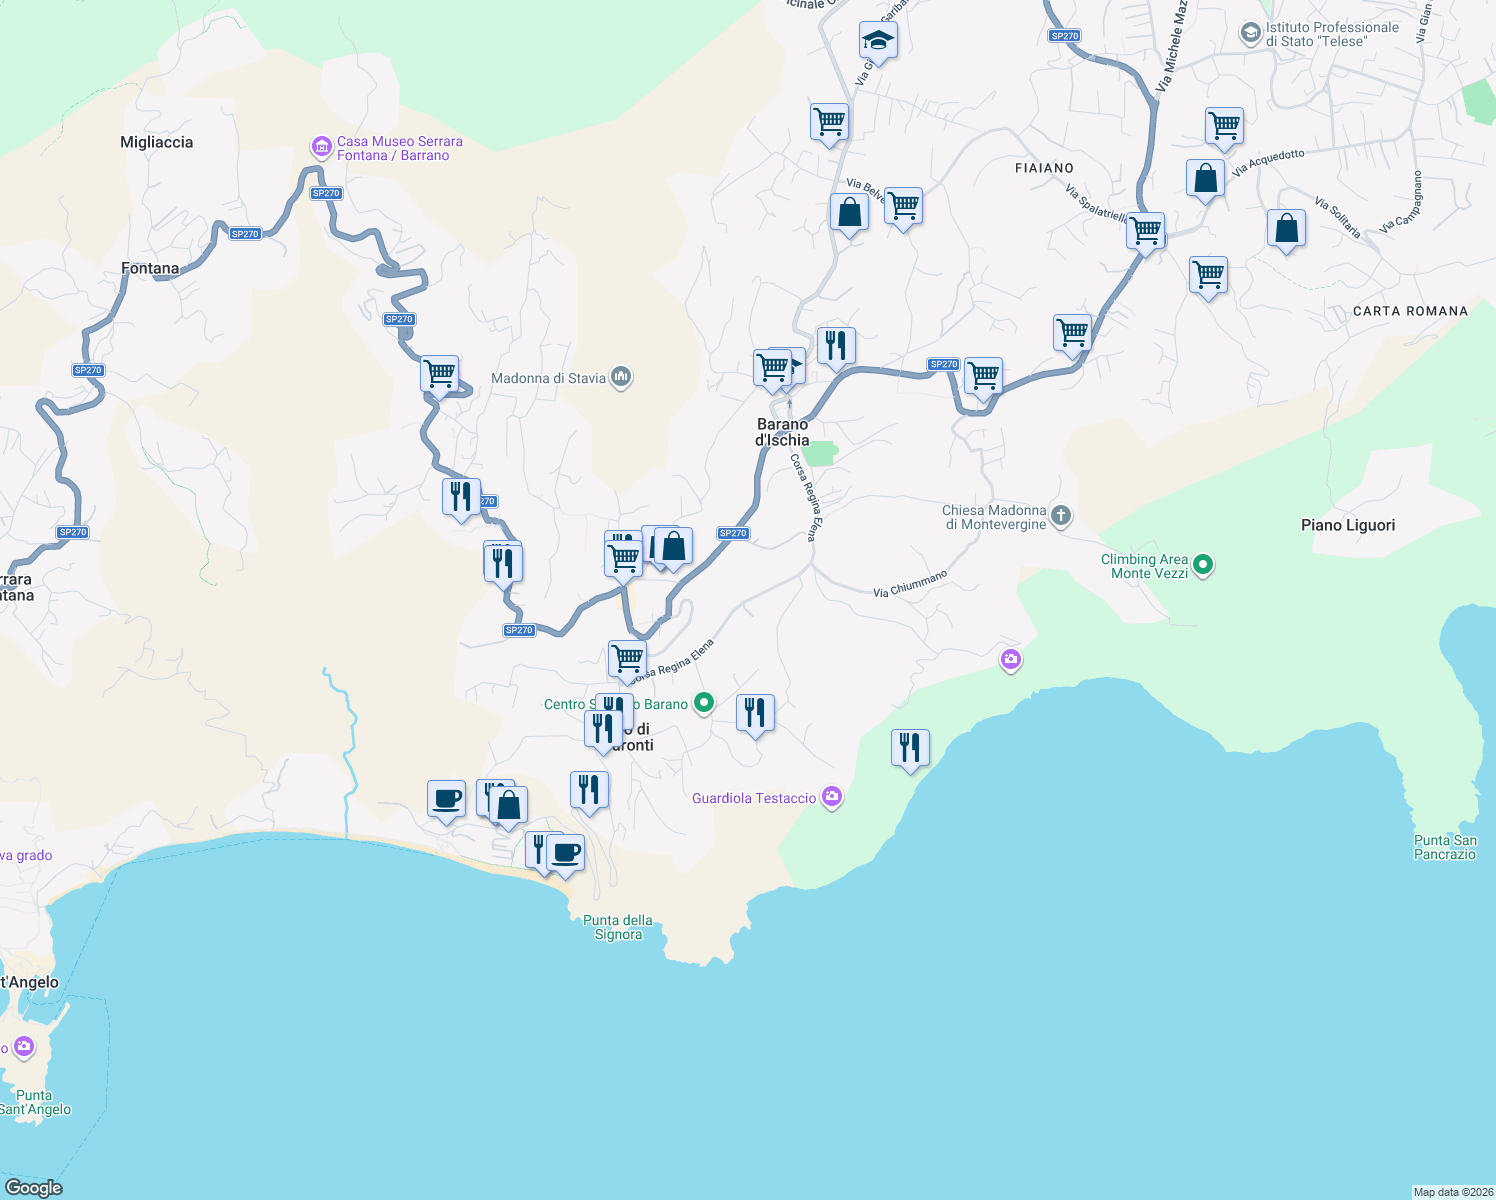Image resolution: width=1496 pixels, height=1200 pixels.
Task: Click the Istituto Professionale di Stato Telese marker
Action: 1251,32
